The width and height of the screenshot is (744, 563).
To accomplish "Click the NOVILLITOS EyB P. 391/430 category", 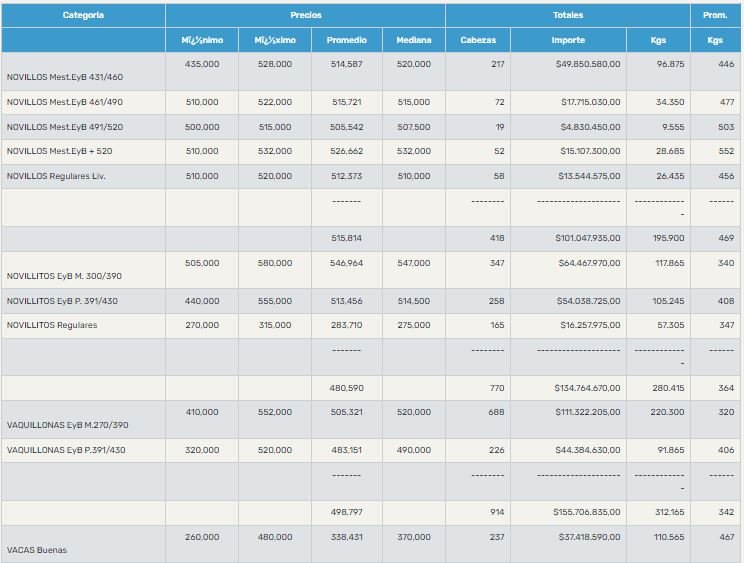I will pyautogui.click(x=62, y=301).
